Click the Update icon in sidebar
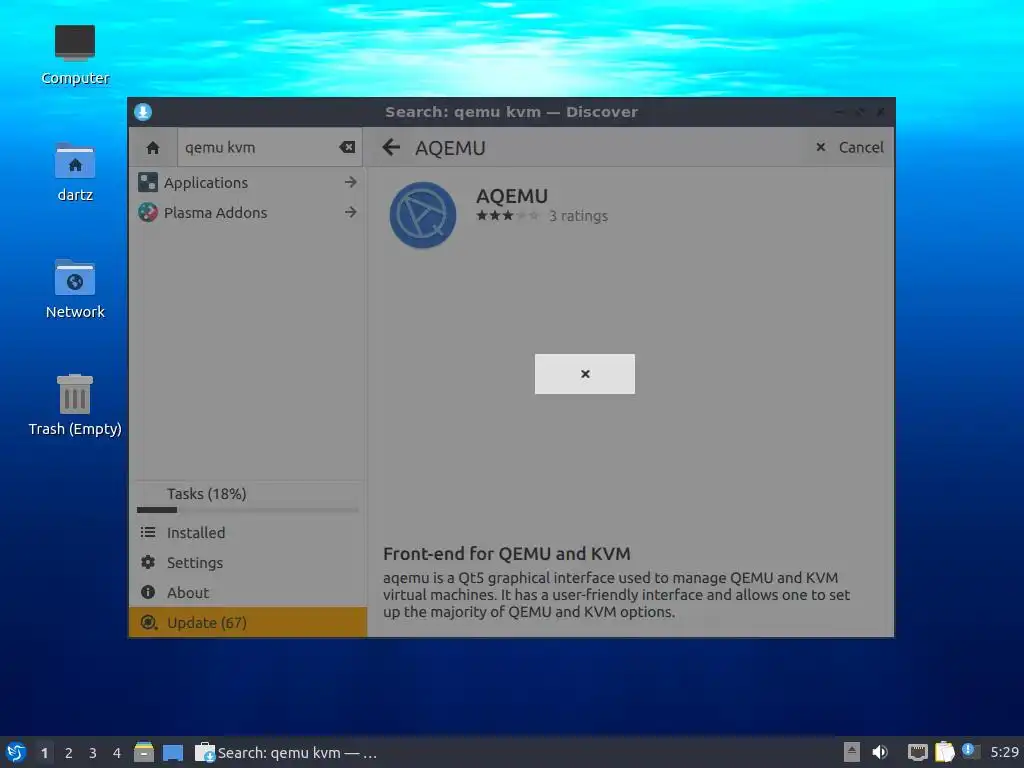The image size is (1024, 768). 149,623
